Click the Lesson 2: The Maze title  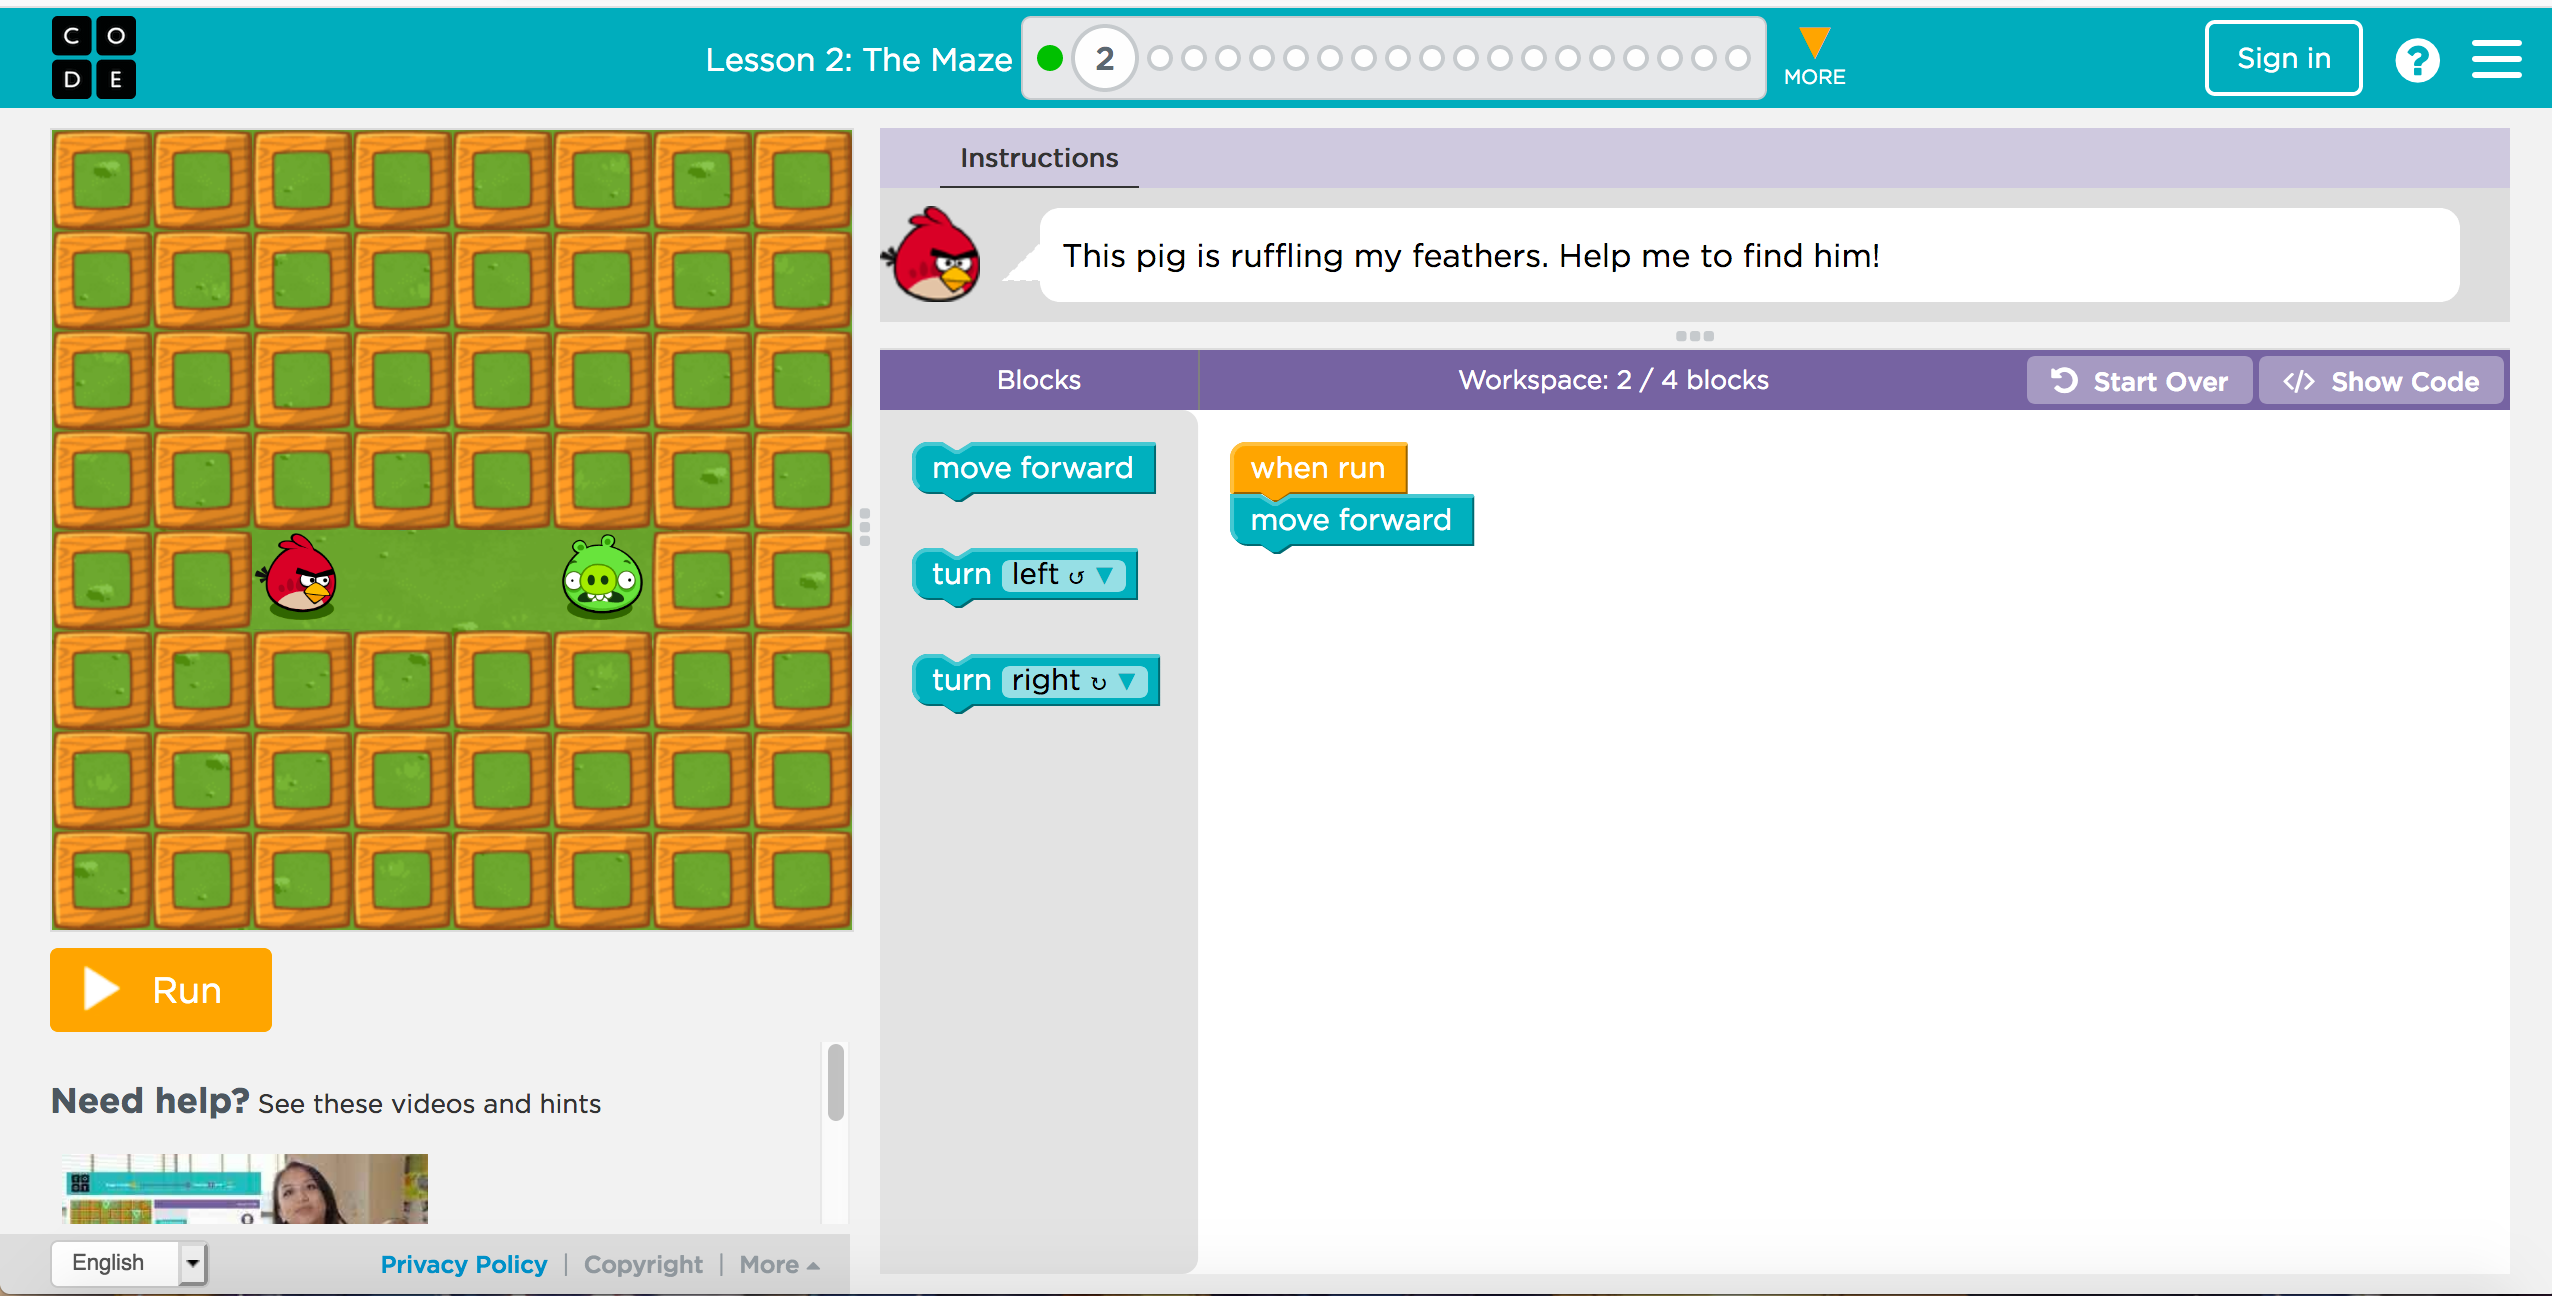click(859, 60)
